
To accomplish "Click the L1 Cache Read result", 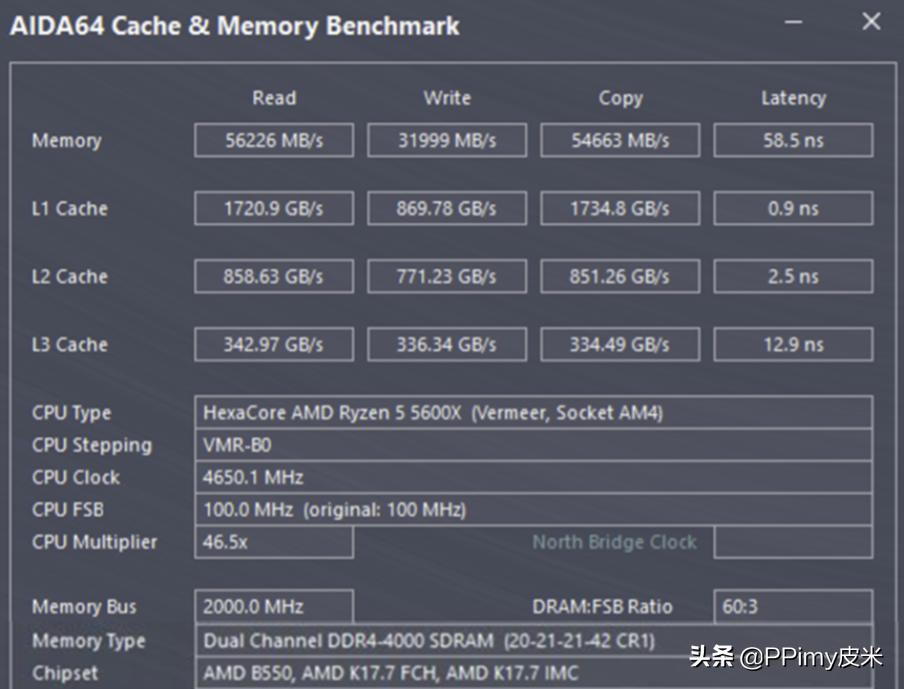I will [x=273, y=209].
